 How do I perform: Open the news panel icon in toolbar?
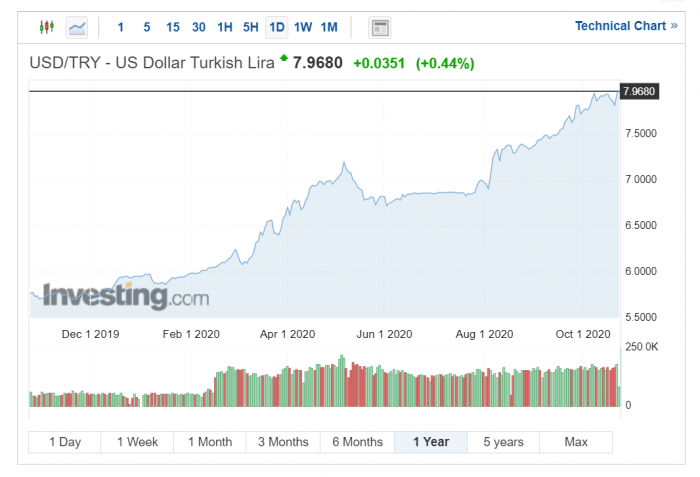tap(380, 27)
